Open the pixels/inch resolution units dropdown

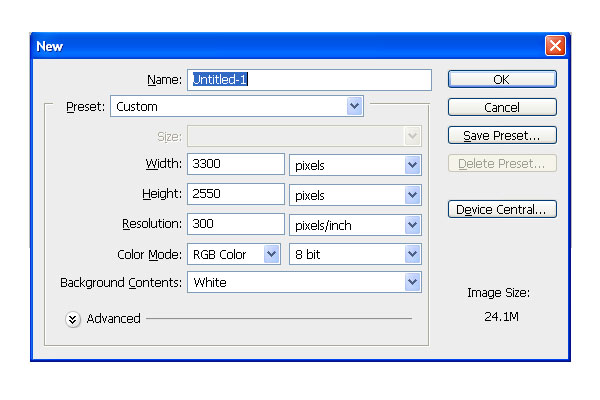coord(355,224)
